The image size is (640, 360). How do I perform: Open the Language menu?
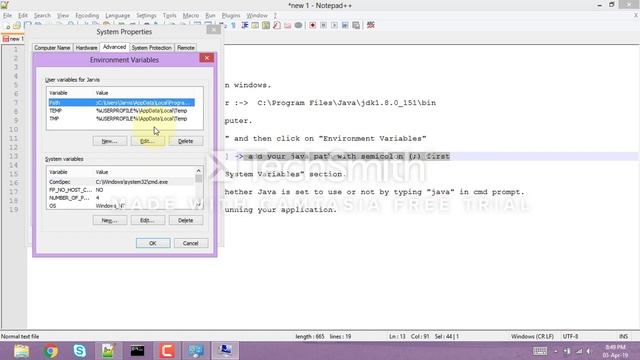pos(118,16)
